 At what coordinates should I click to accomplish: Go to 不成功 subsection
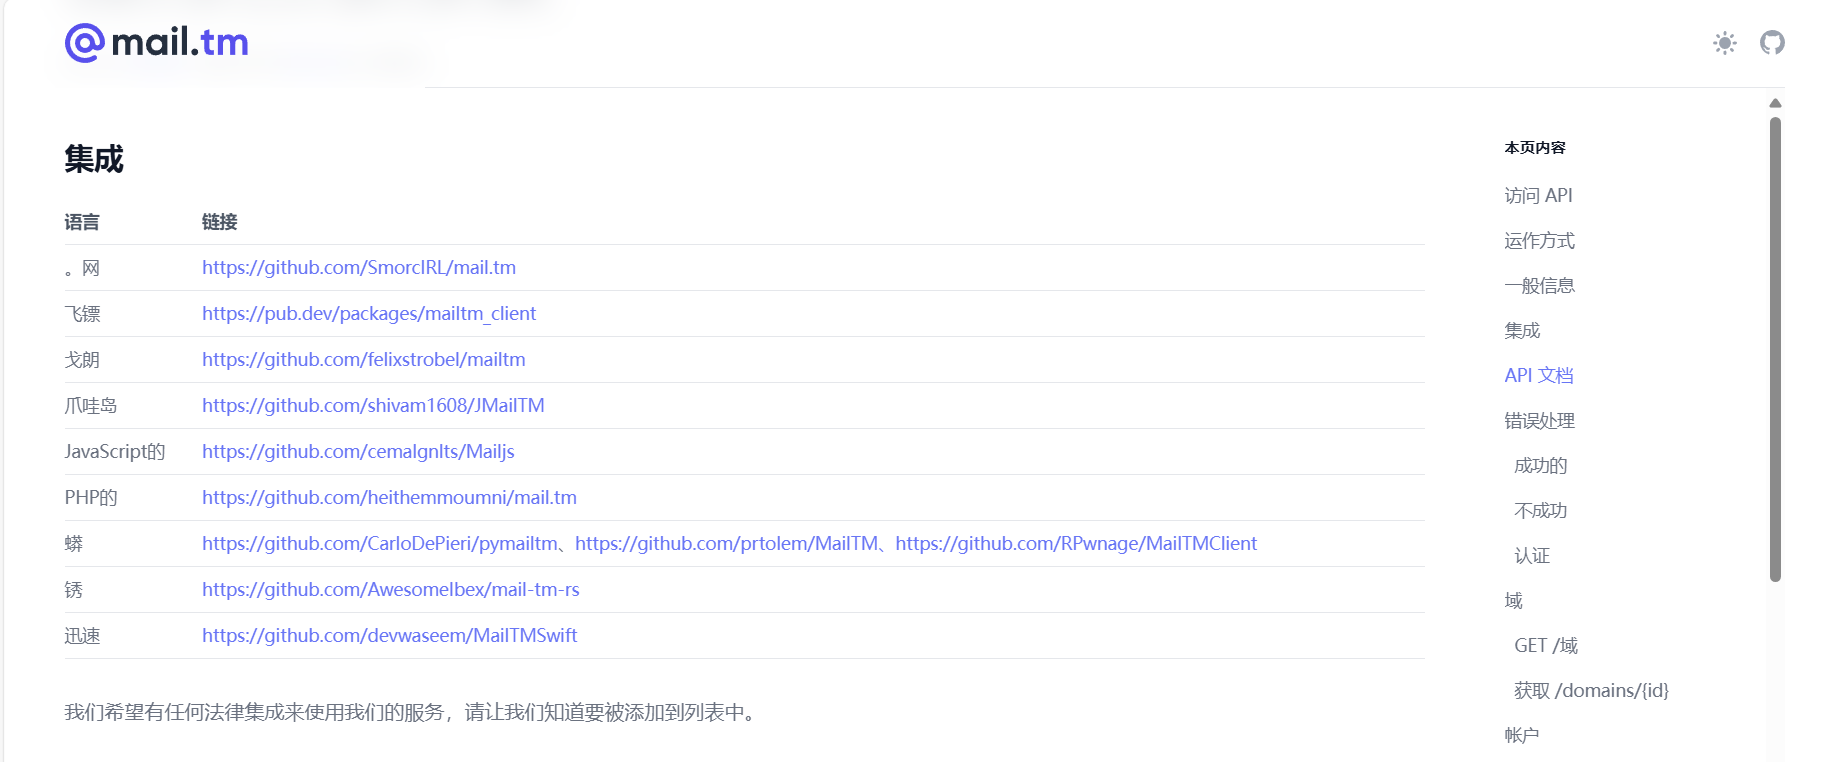point(1540,510)
